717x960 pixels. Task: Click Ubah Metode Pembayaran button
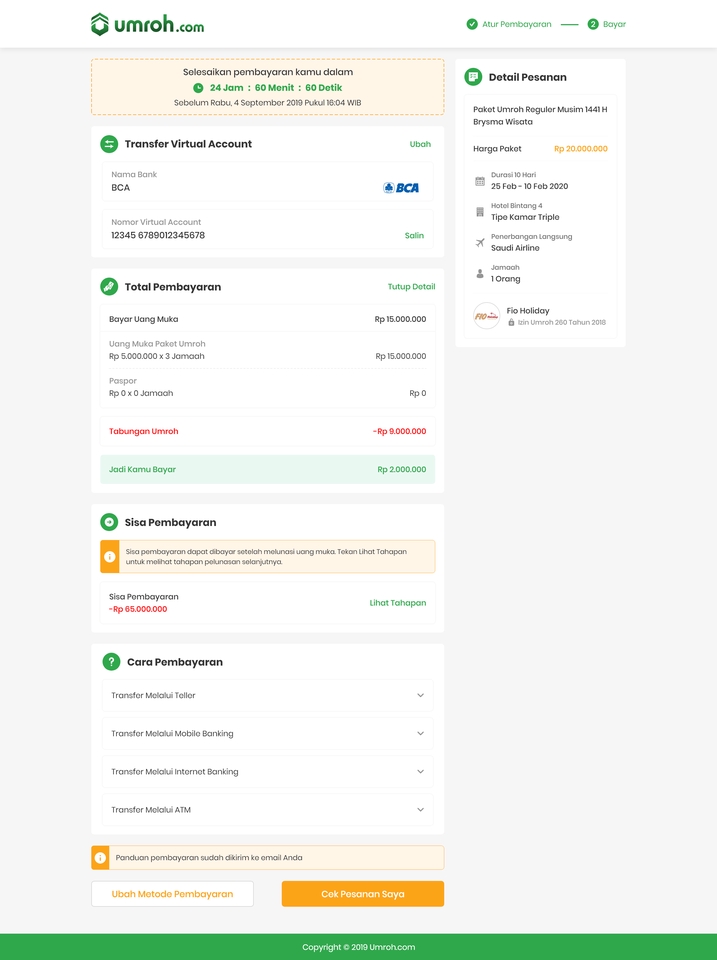(172, 894)
